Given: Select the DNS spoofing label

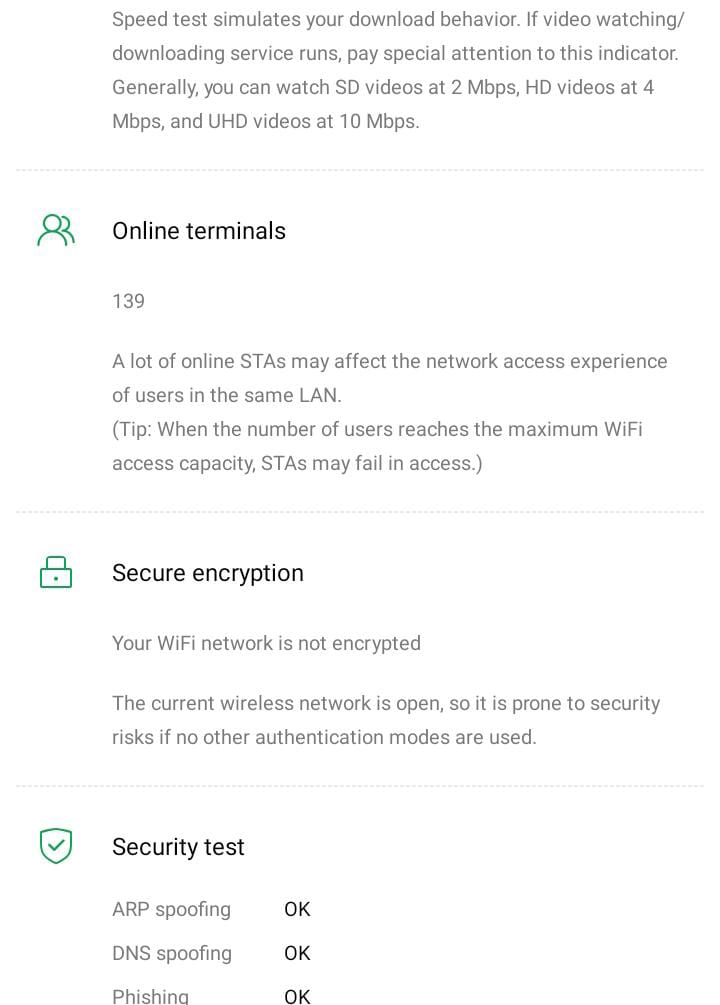Looking at the screenshot, I should (x=172, y=953).
